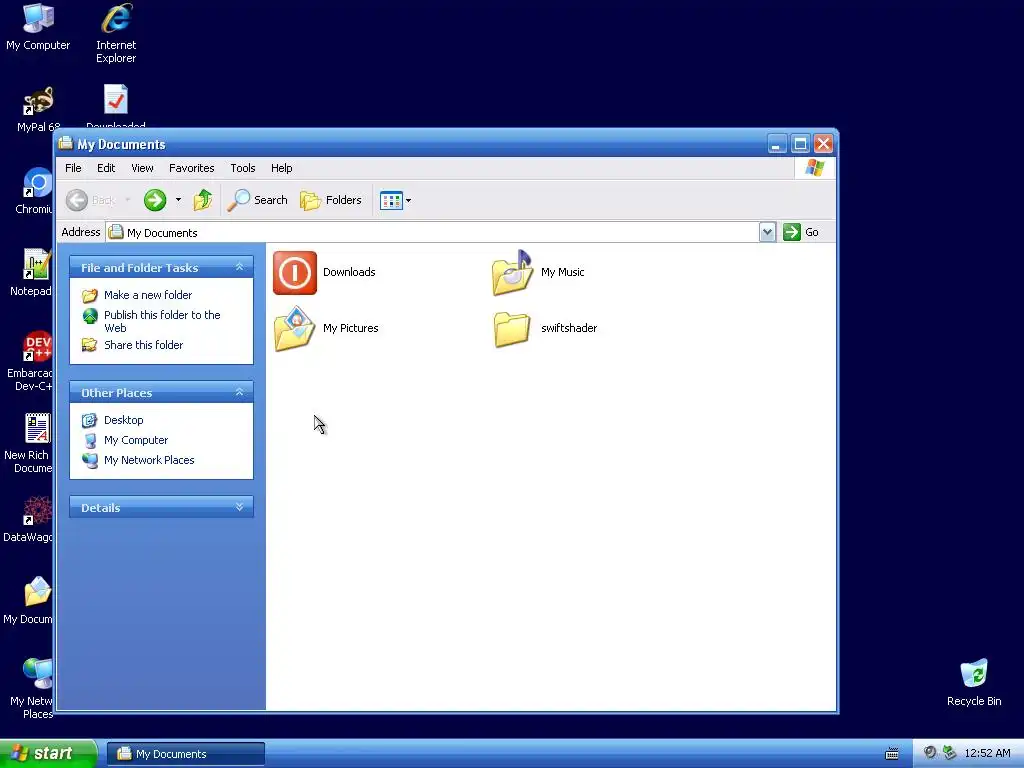This screenshot has height=768, width=1024.
Task: Click the taskbar clock showing 12:52 AM
Action: tap(987, 753)
